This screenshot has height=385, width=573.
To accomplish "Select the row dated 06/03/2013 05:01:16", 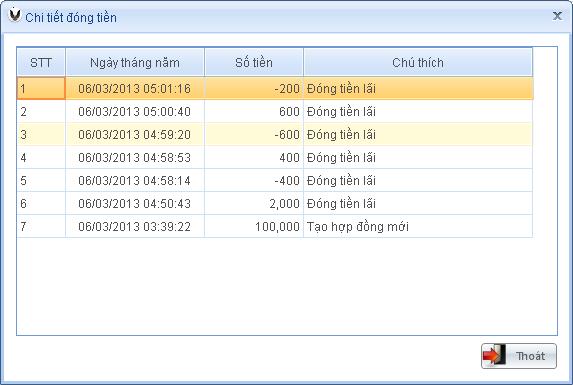I will [x=275, y=88].
